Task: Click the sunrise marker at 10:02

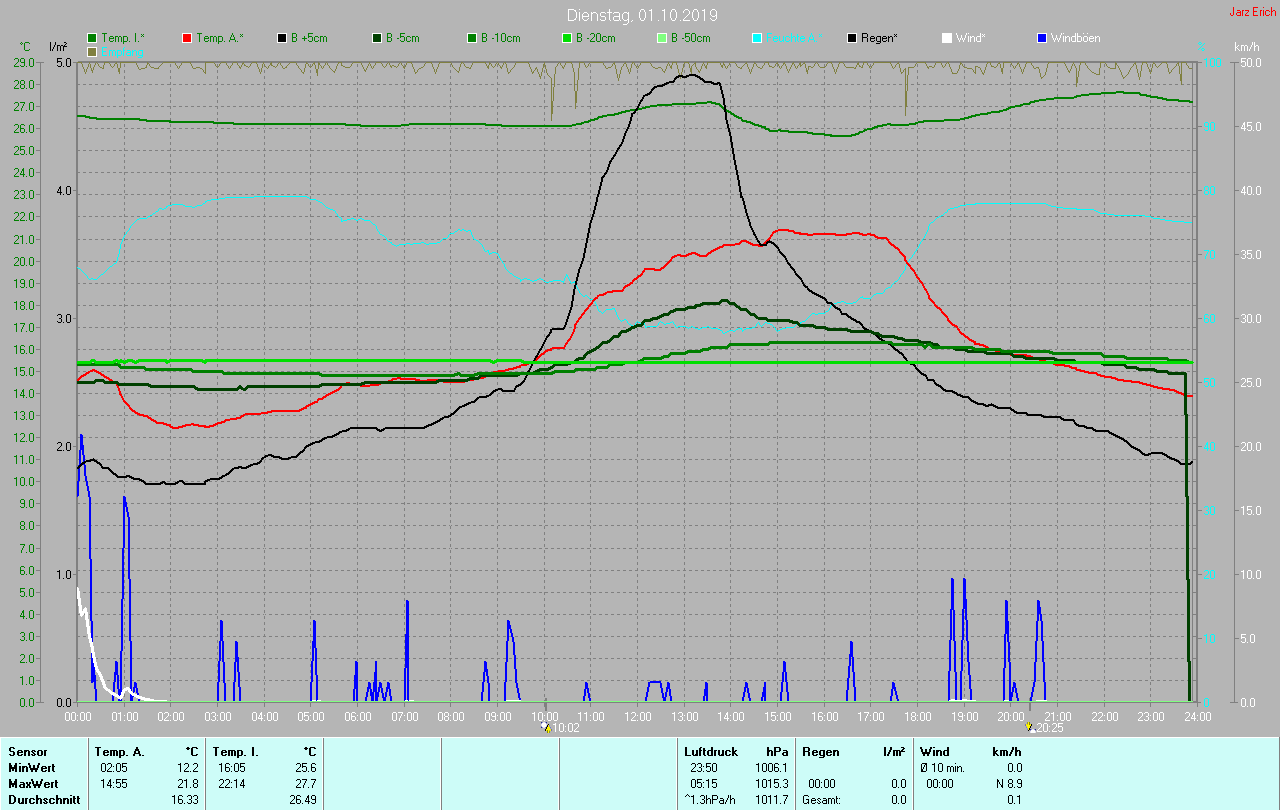Action: tap(546, 727)
